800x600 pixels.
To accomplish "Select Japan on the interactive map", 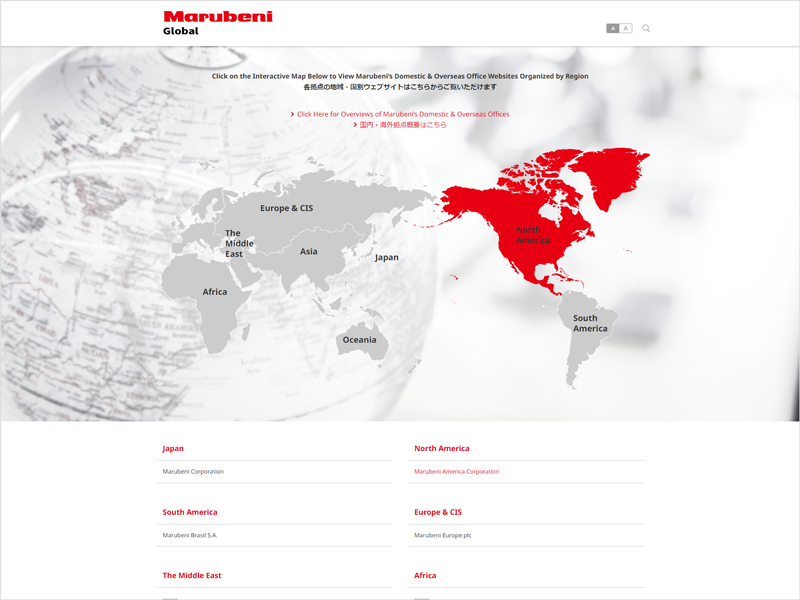I will tap(387, 258).
